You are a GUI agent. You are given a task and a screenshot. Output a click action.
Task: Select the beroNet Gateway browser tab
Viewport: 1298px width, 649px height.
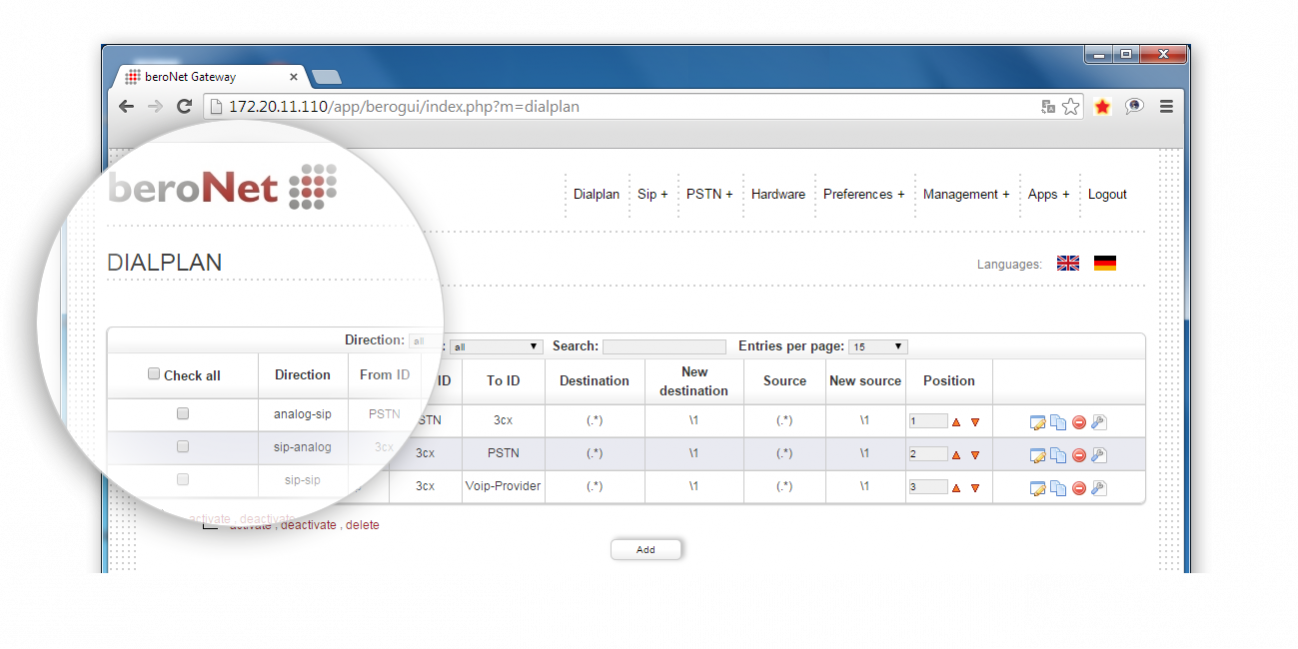pyautogui.click(x=210, y=77)
